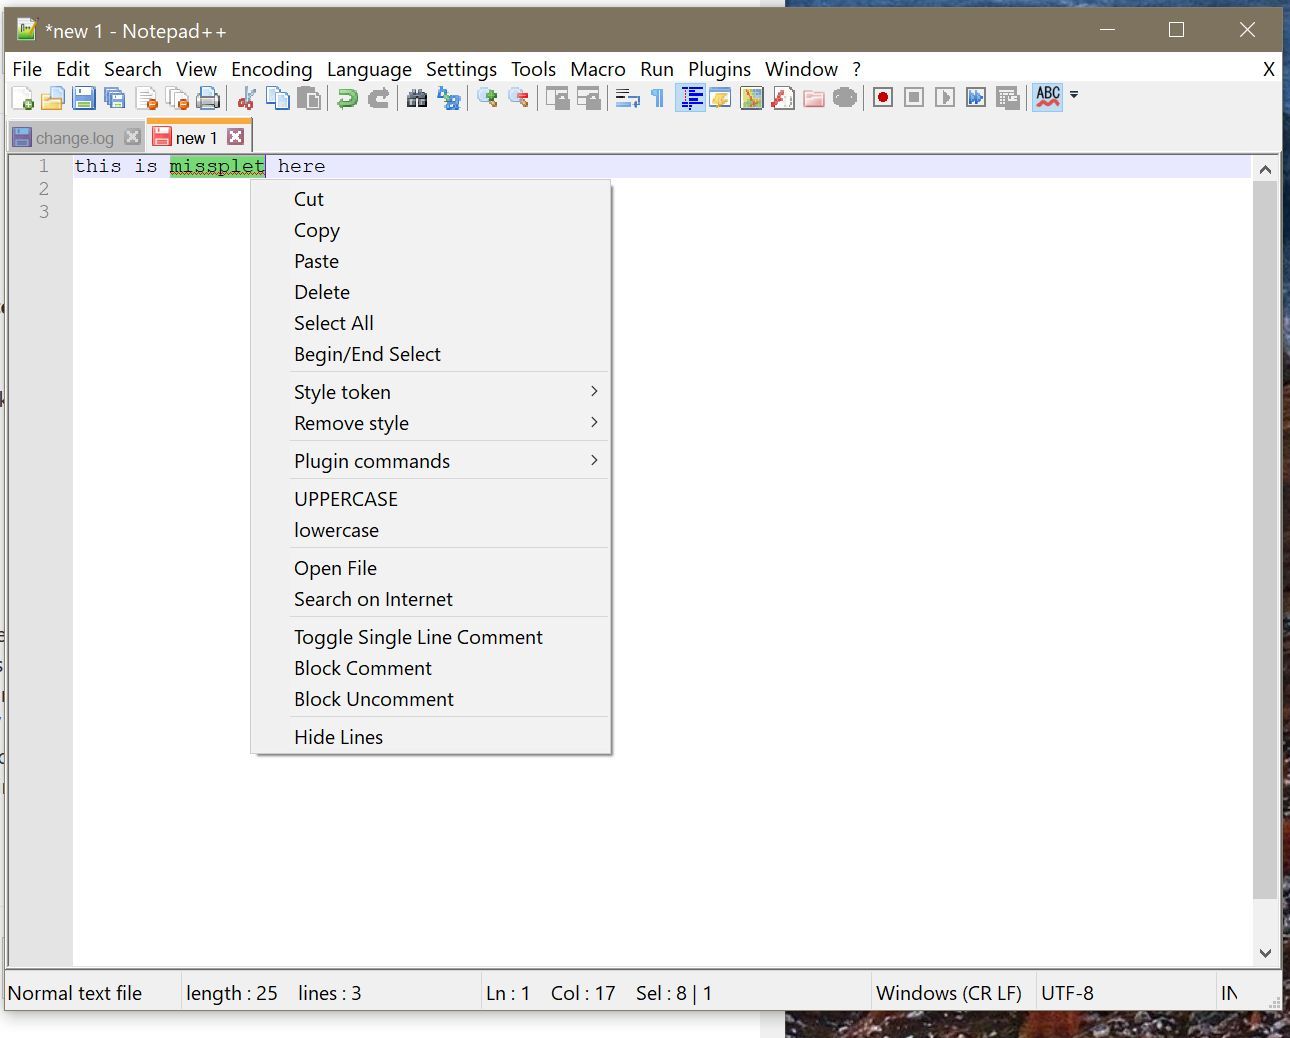Click the Paste clipboard toolbar icon
Screen dimensions: 1290x1038
(309, 98)
